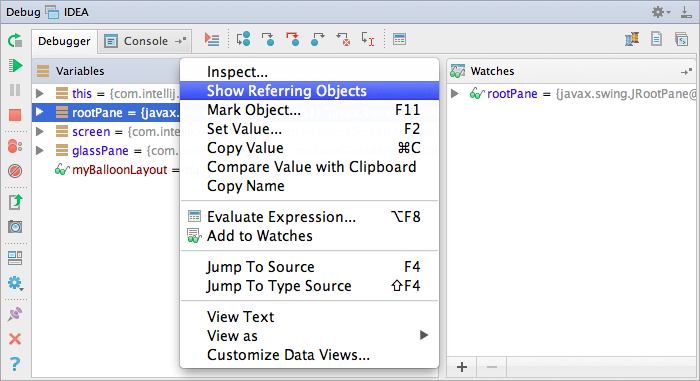This screenshot has width=700, height=381.
Task: Click Show Execution Point icon
Action: click(x=212, y=40)
